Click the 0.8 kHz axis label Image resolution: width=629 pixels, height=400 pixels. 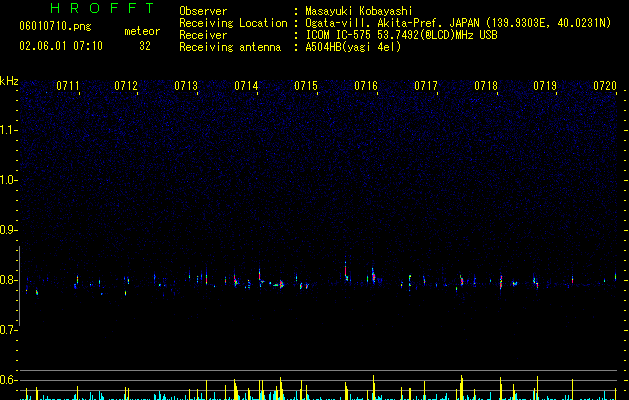point(8,280)
